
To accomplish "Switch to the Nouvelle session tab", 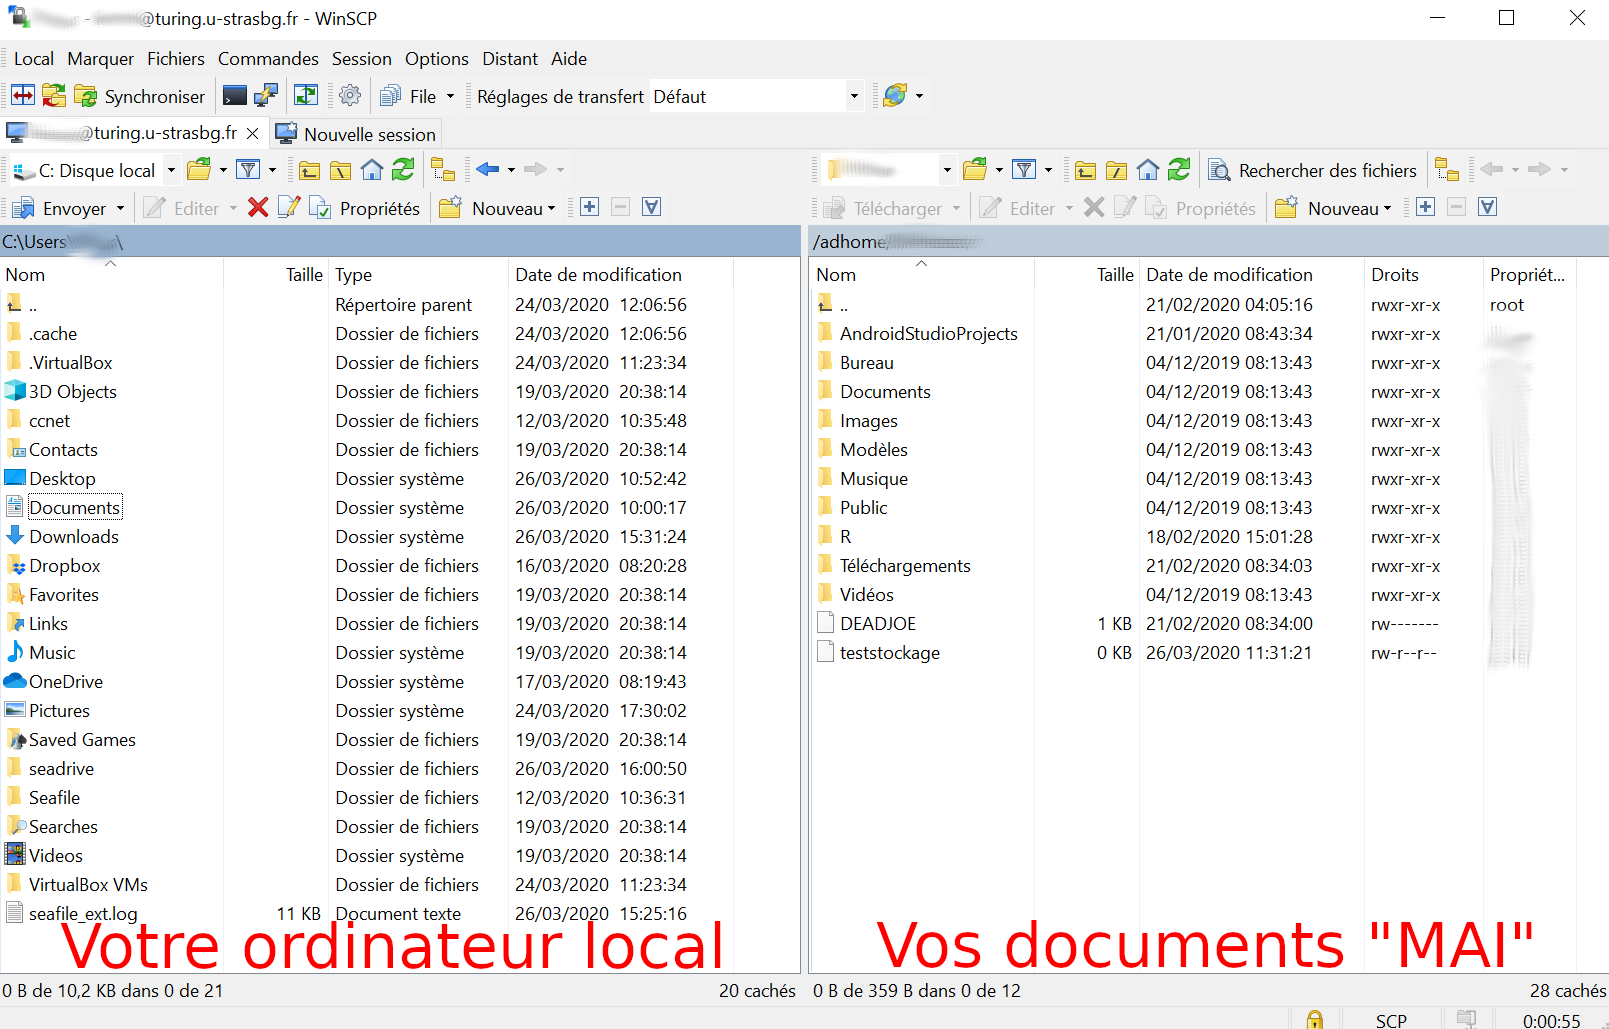I will [x=357, y=134].
